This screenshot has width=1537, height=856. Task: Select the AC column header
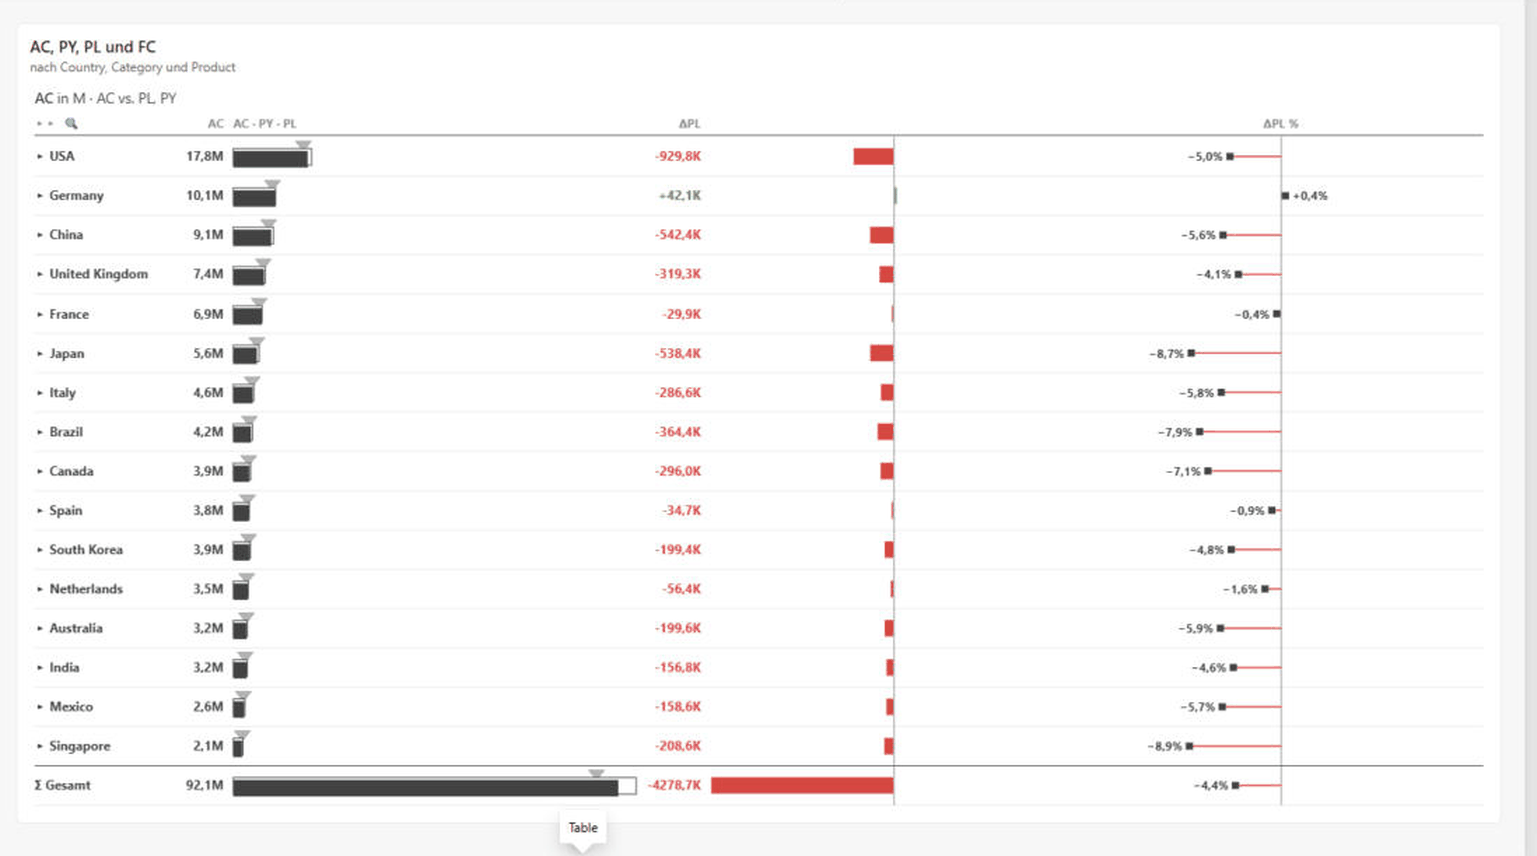pos(215,124)
